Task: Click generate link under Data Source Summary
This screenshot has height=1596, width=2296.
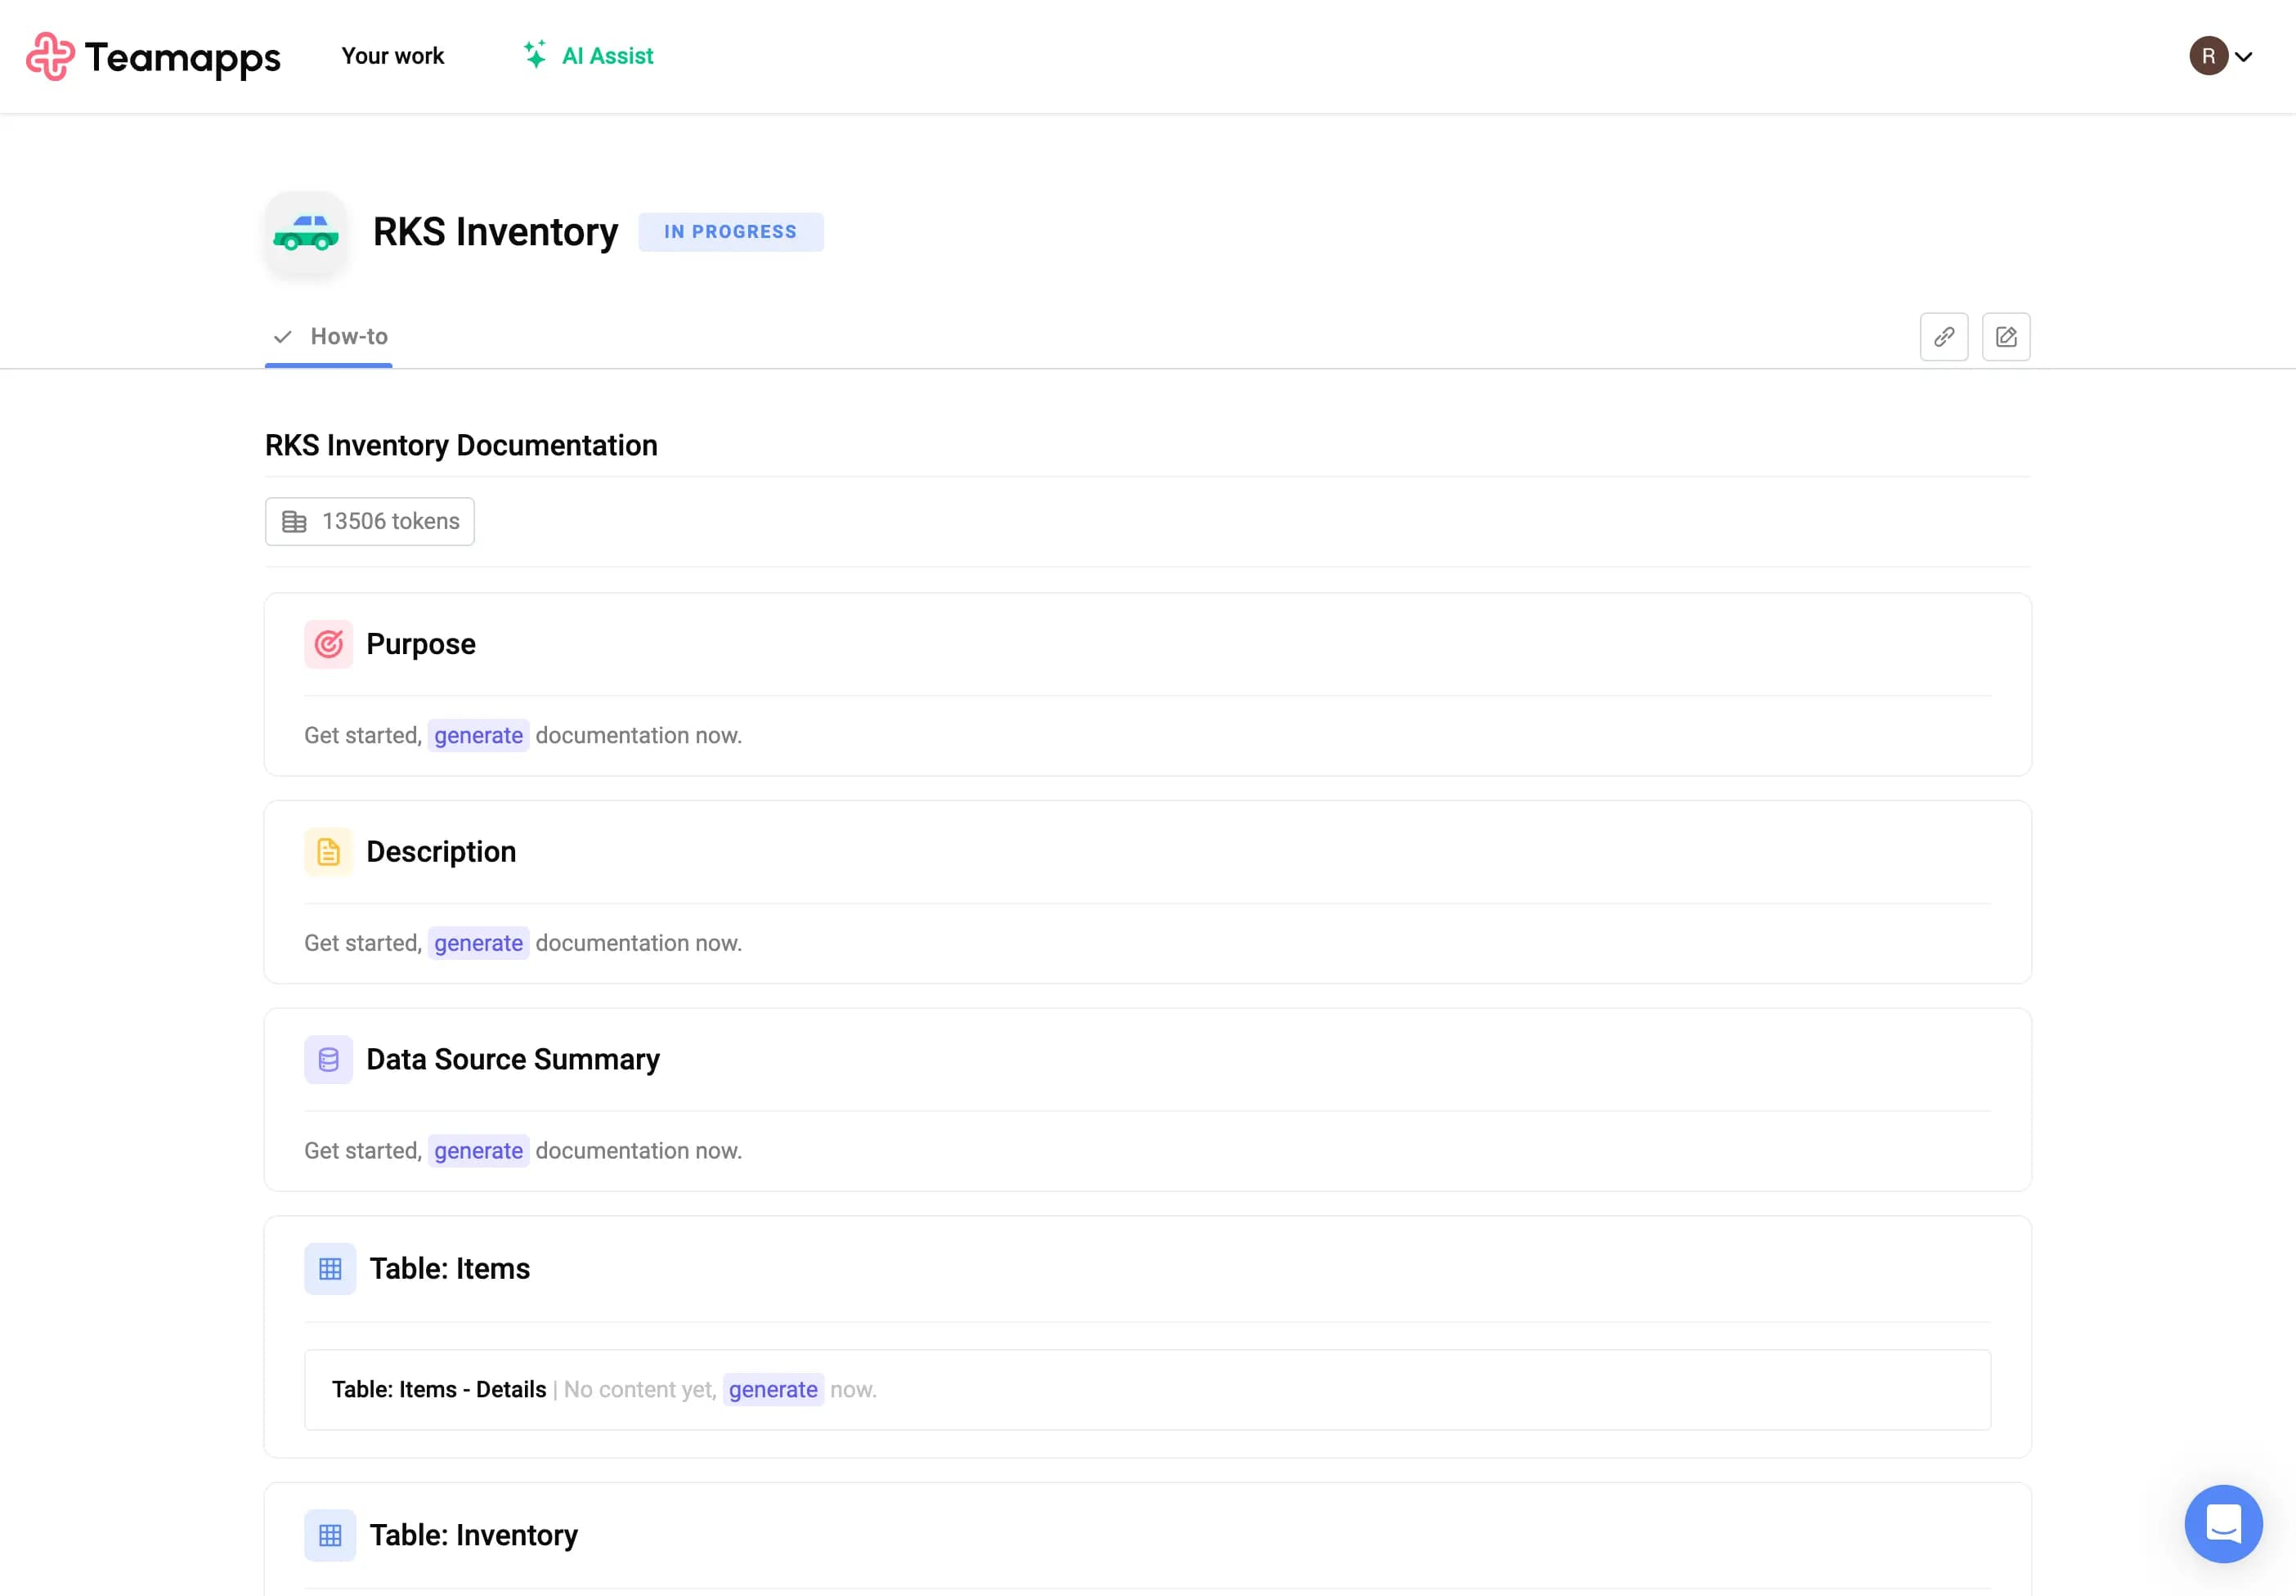Action: tap(478, 1152)
